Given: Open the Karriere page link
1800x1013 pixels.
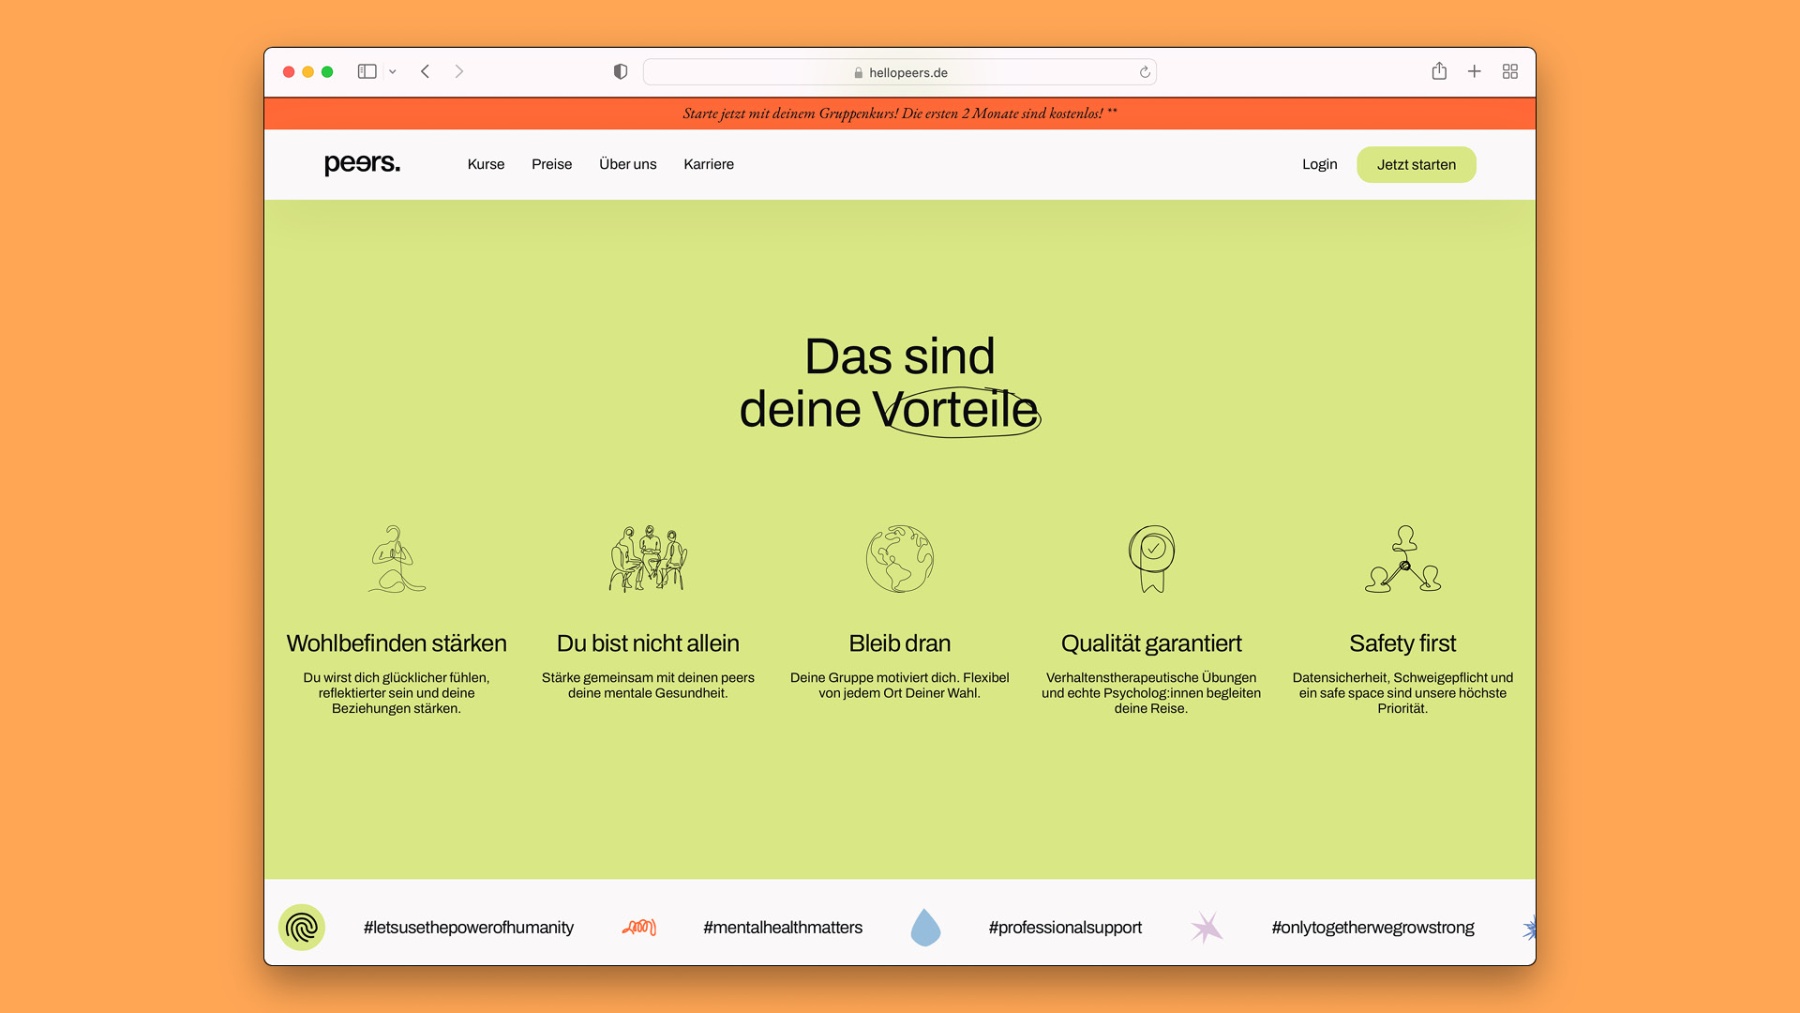Looking at the screenshot, I should click(x=709, y=164).
